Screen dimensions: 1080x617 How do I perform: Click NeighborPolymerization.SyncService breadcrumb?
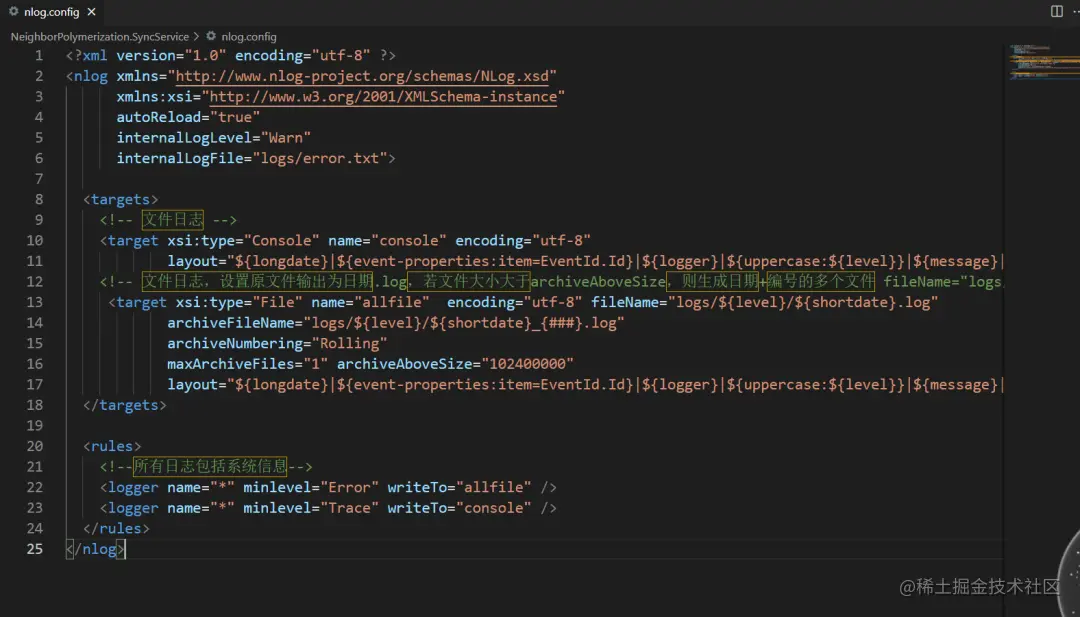pyautogui.click(x=99, y=36)
